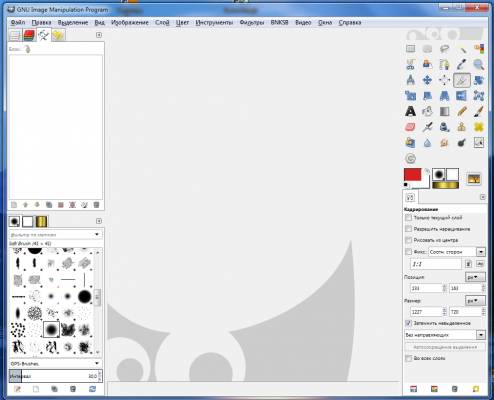Viewport: 494px width, 400px height.
Task: Click the Размер width input field
Action: coord(426,312)
